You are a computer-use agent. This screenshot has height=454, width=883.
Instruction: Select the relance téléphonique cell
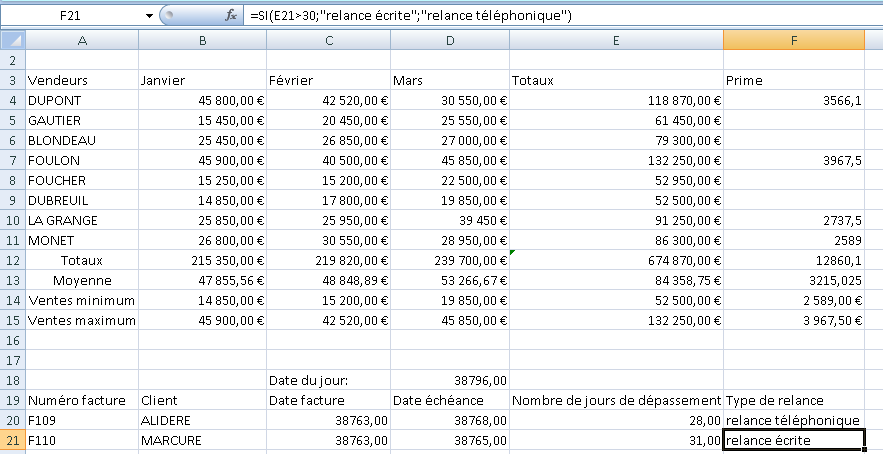click(x=793, y=420)
